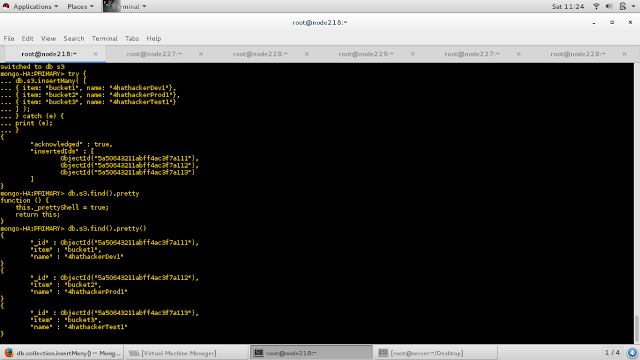
Task: Click the terminal vertical scrollbar thumb
Action: [637, 329]
